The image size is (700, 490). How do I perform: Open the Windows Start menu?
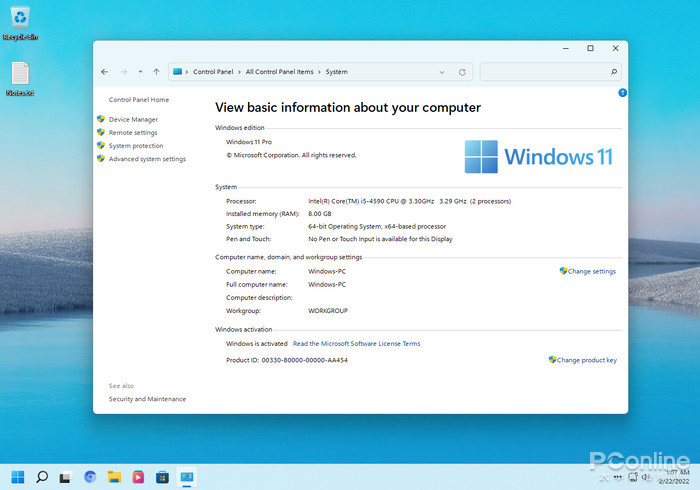(x=18, y=477)
